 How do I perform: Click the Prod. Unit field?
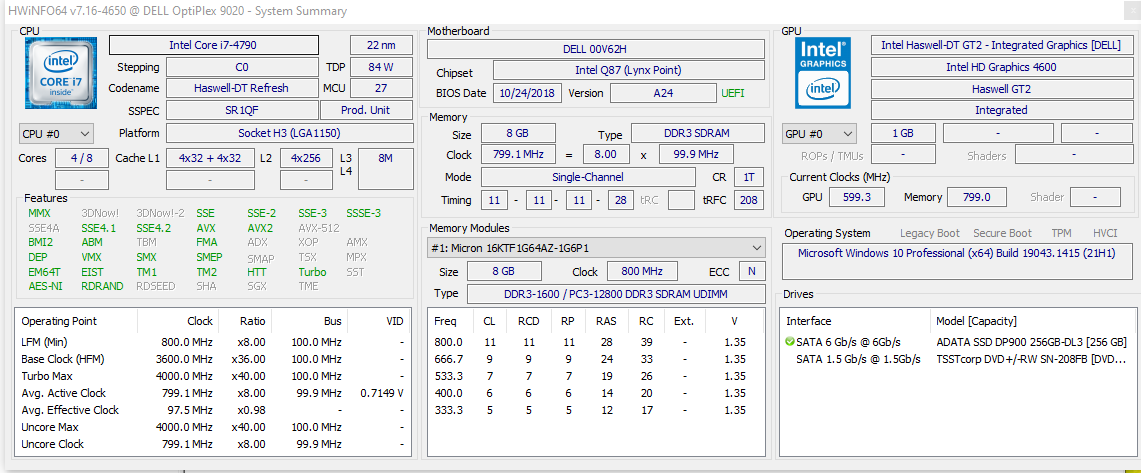[366, 110]
